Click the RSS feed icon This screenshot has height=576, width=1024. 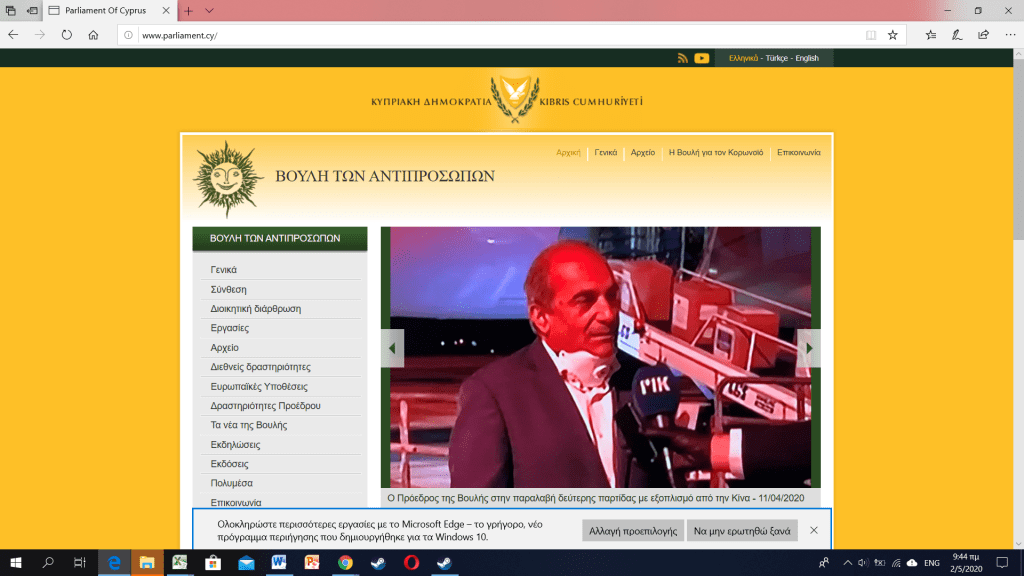(x=683, y=58)
